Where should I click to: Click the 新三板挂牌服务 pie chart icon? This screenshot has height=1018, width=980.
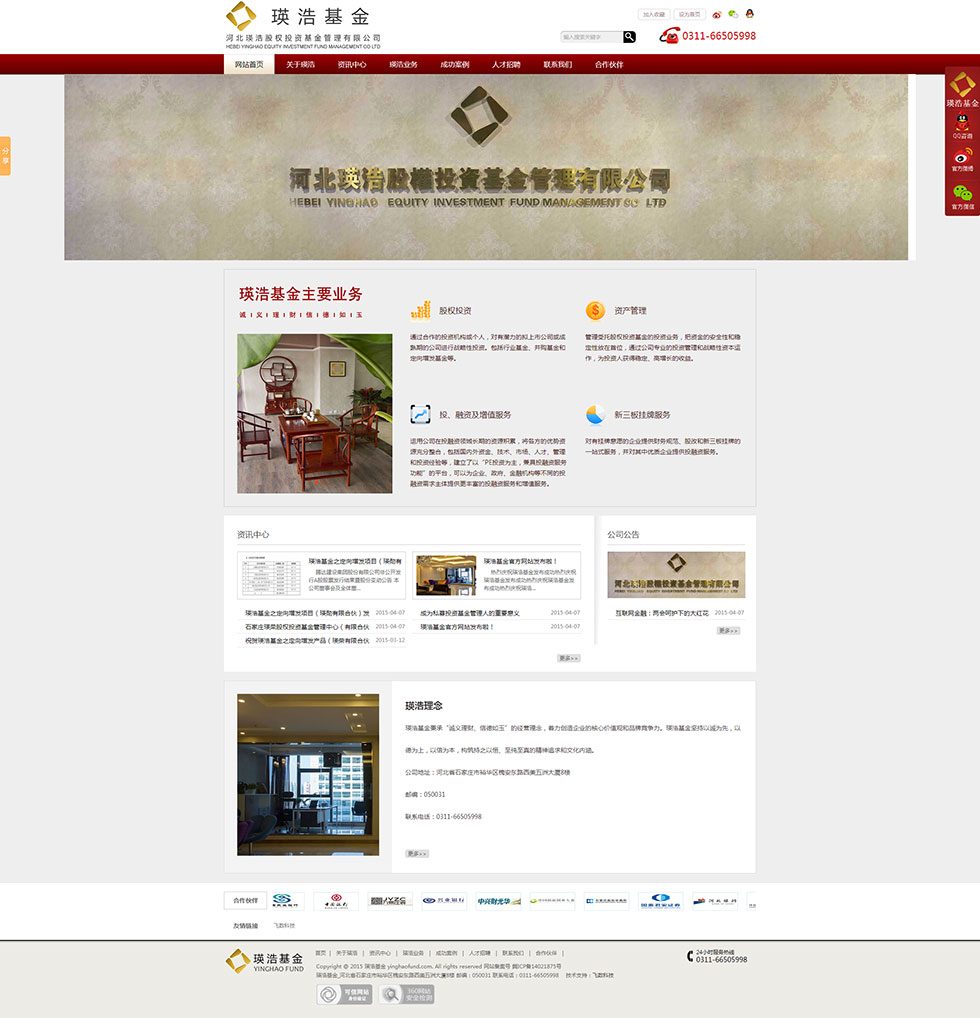595,414
